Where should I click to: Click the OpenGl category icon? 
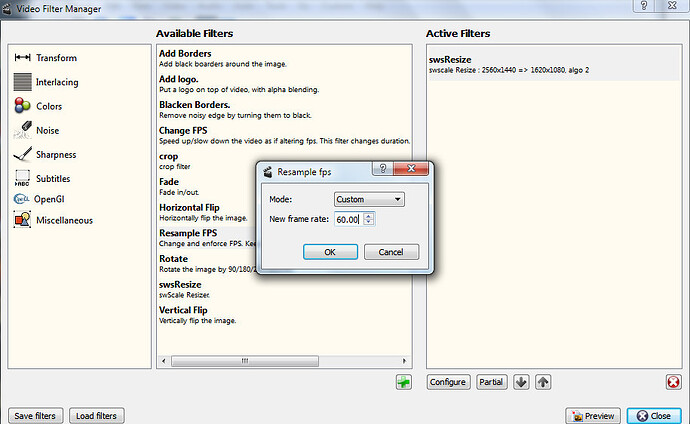[x=21, y=199]
